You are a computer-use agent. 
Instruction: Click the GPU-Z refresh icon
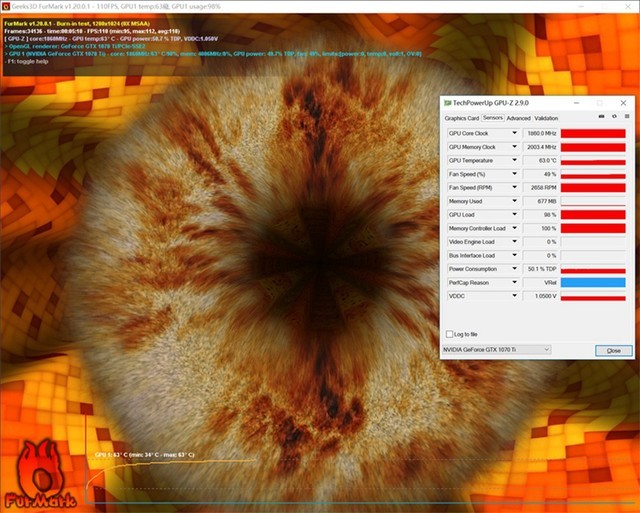point(614,117)
